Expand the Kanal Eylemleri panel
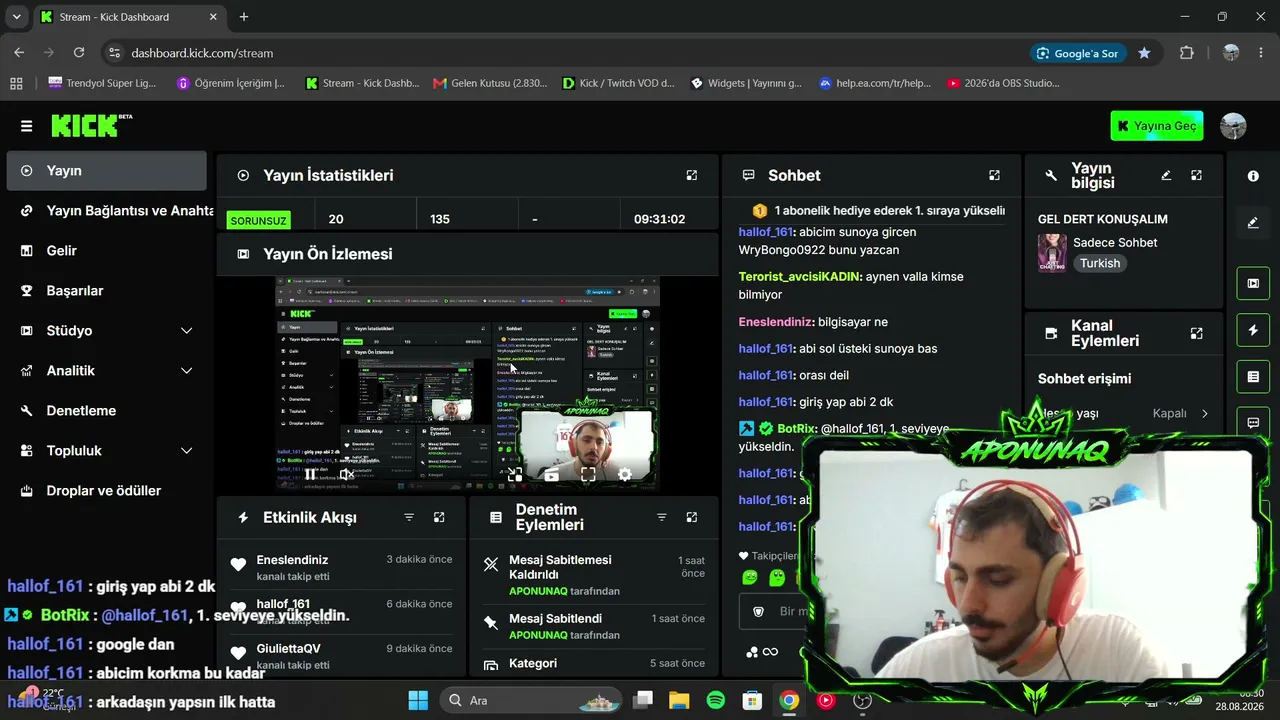 point(1196,333)
